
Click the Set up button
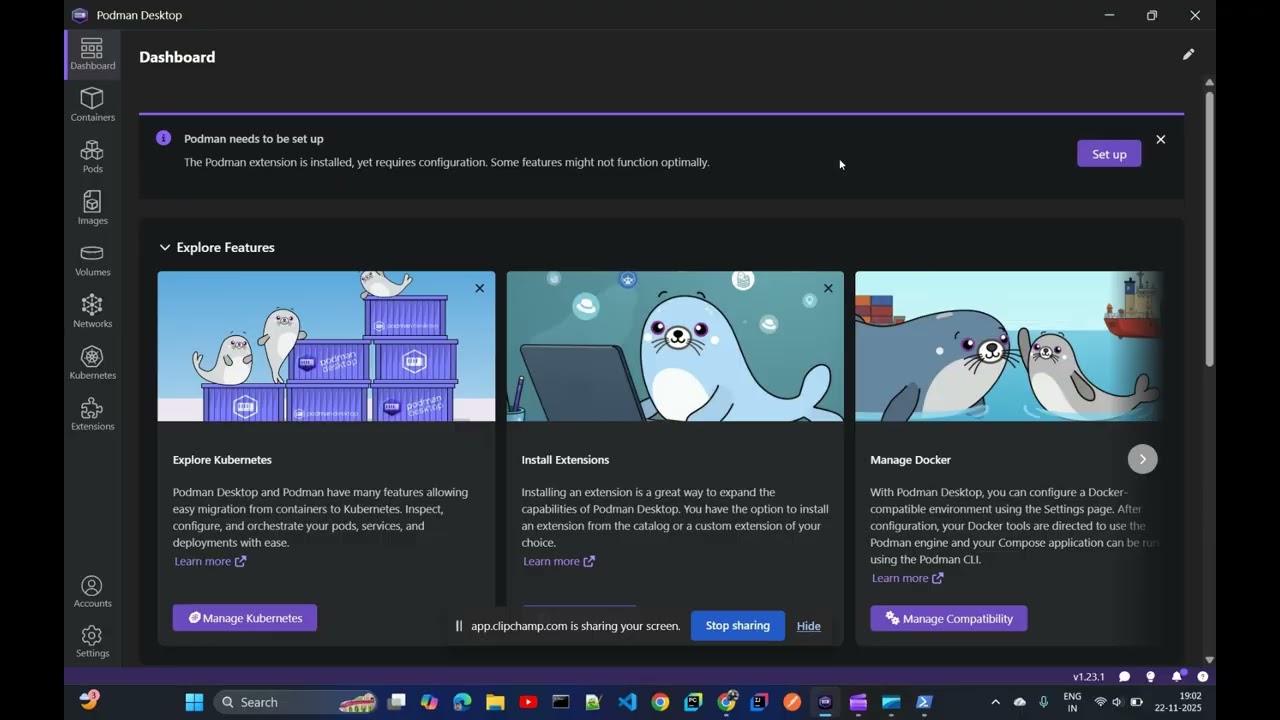1109,154
